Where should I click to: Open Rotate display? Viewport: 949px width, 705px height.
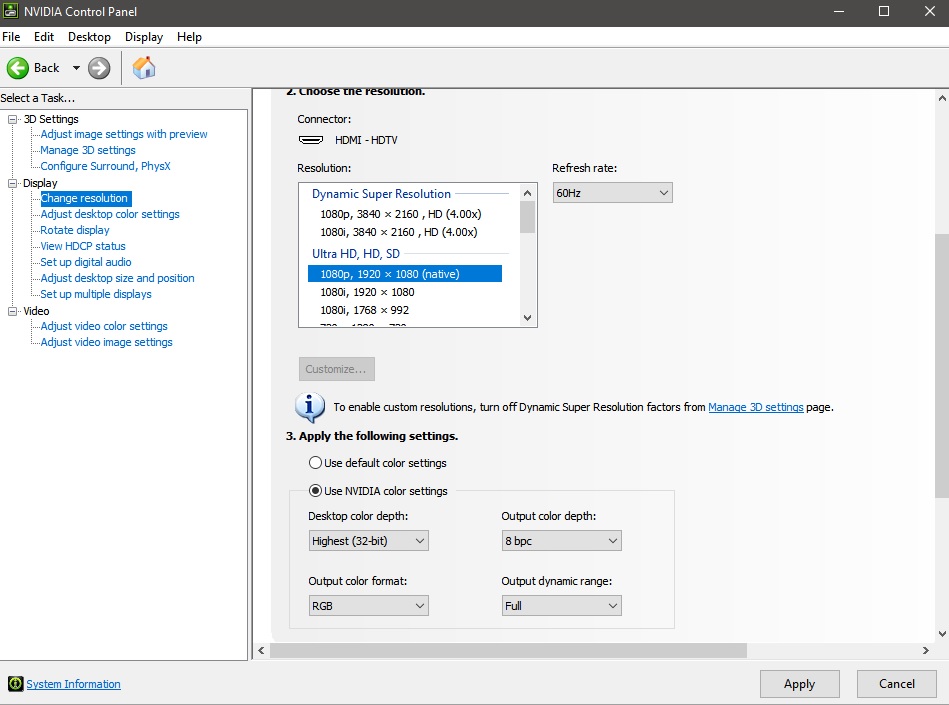click(74, 230)
